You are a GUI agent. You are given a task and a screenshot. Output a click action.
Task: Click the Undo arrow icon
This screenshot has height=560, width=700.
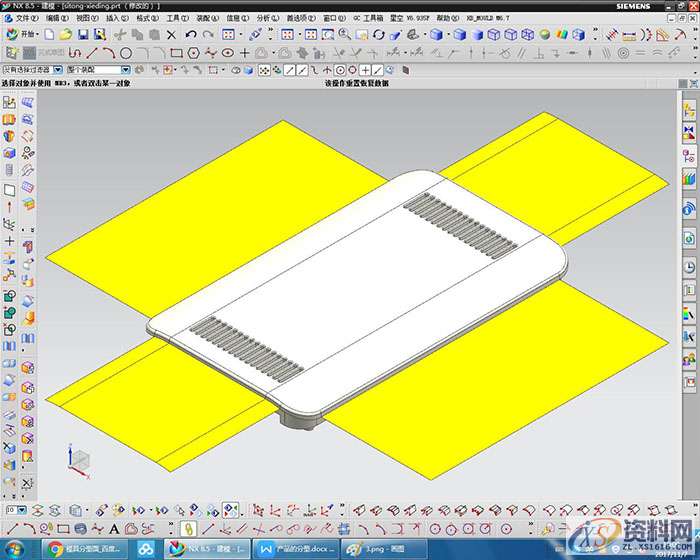pyautogui.click(x=191, y=35)
